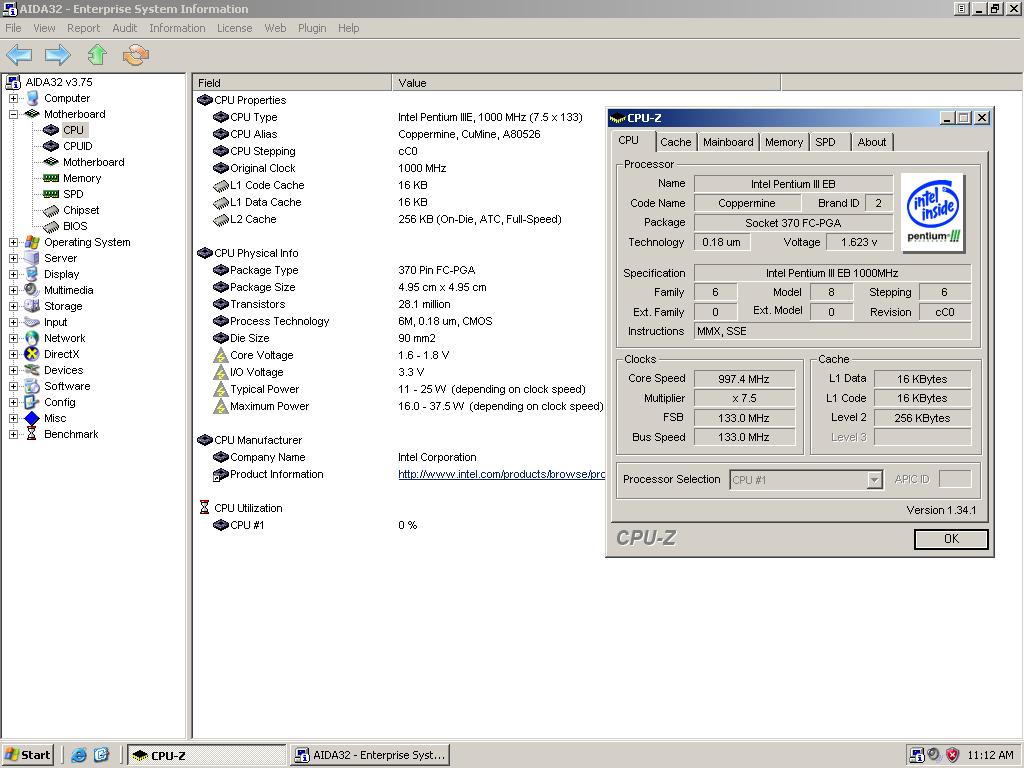Click the blue back arrow toolbar icon
The image size is (1024, 768).
point(19,55)
